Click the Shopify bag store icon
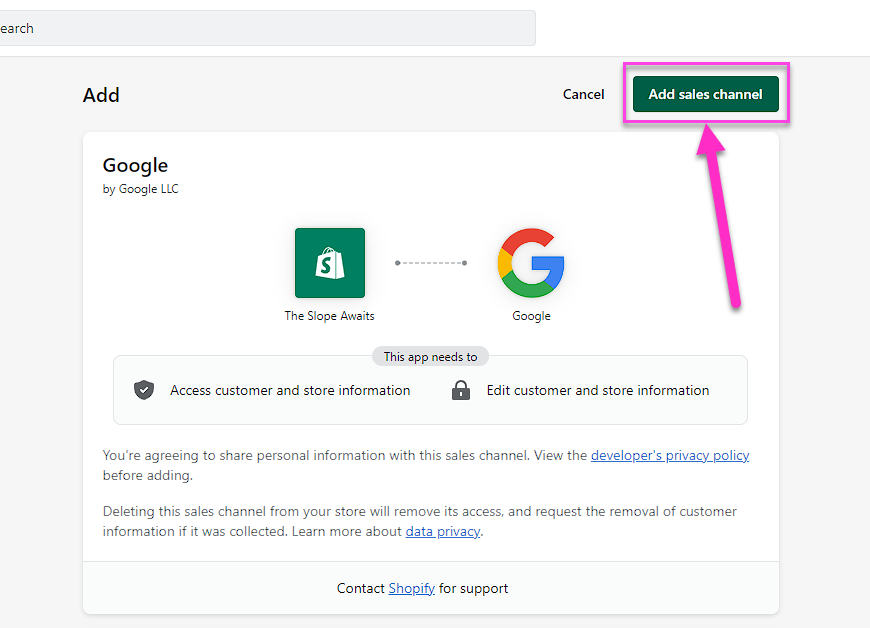Viewport: 870px width, 628px height. pos(330,263)
